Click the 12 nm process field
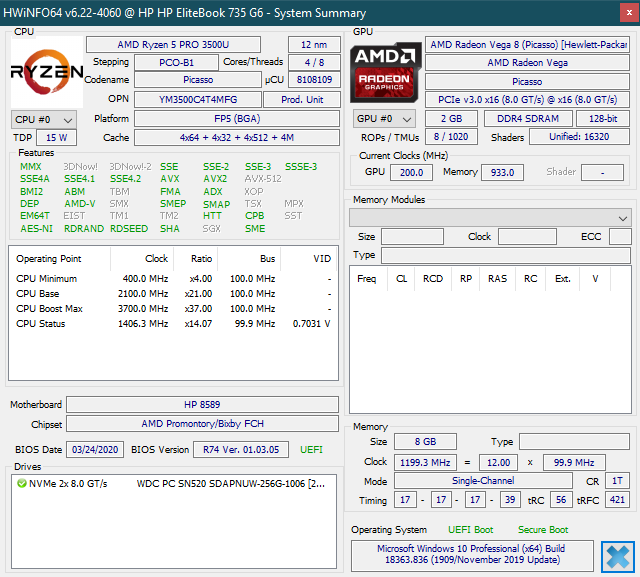640x577 pixels. pyautogui.click(x=314, y=44)
